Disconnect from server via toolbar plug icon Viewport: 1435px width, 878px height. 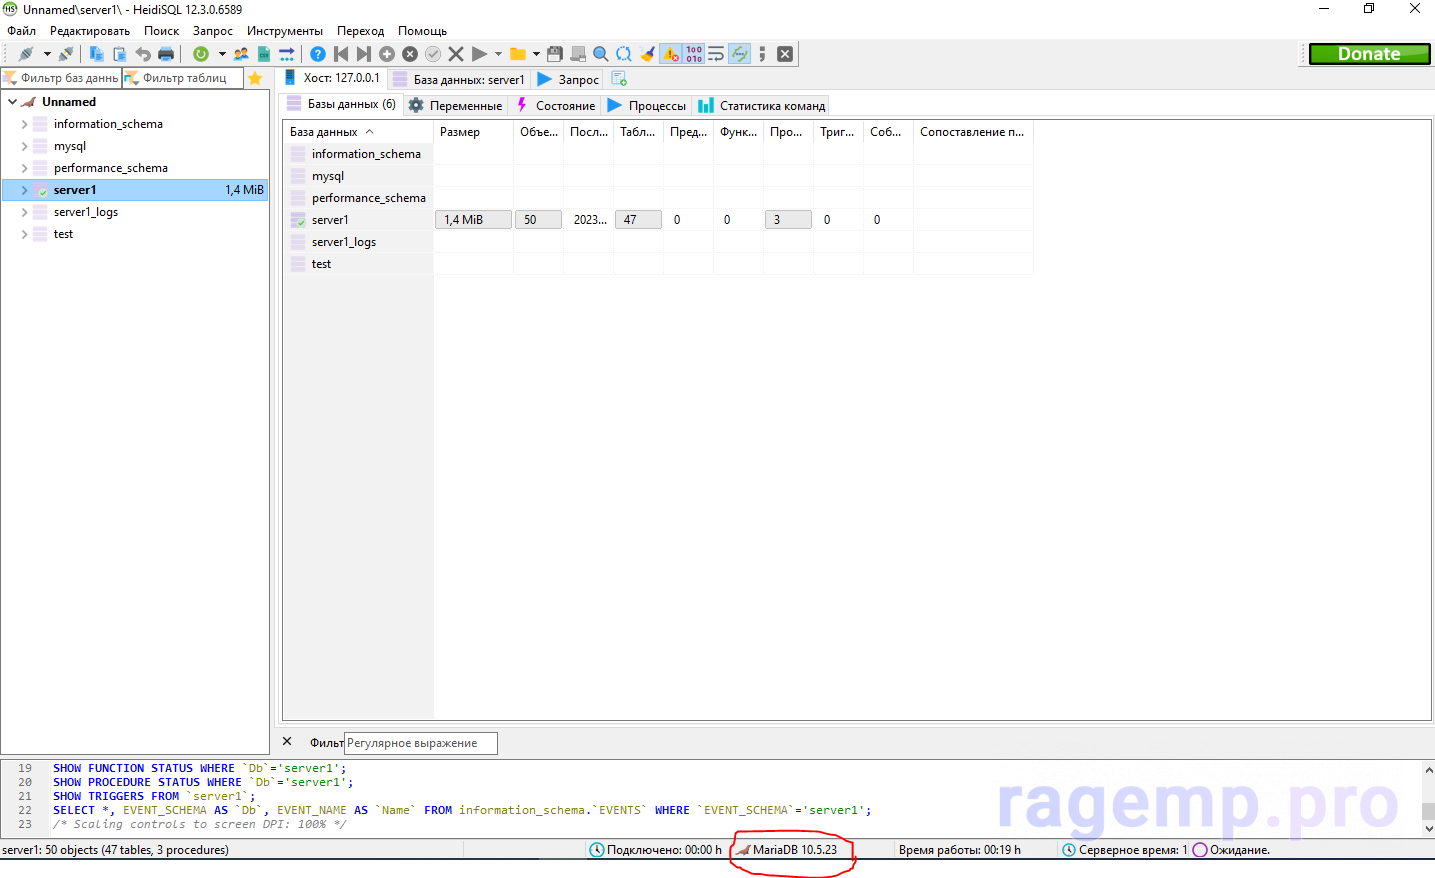[66, 54]
